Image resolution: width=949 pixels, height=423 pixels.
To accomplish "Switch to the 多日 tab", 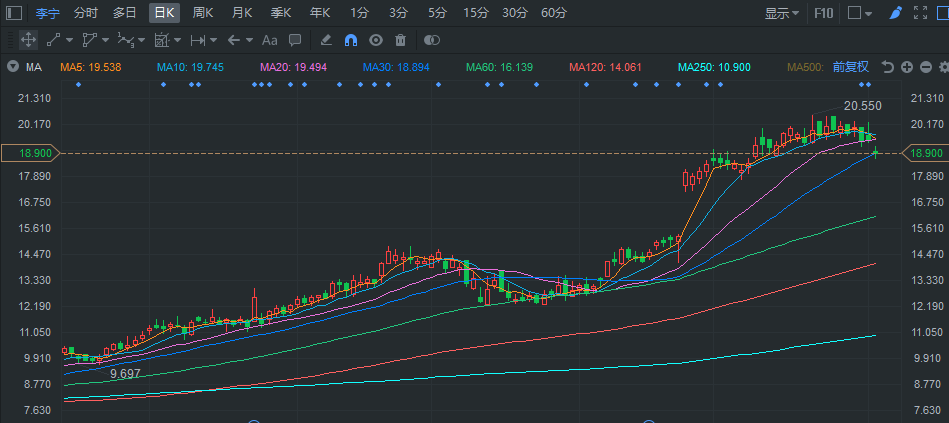I will coord(124,13).
